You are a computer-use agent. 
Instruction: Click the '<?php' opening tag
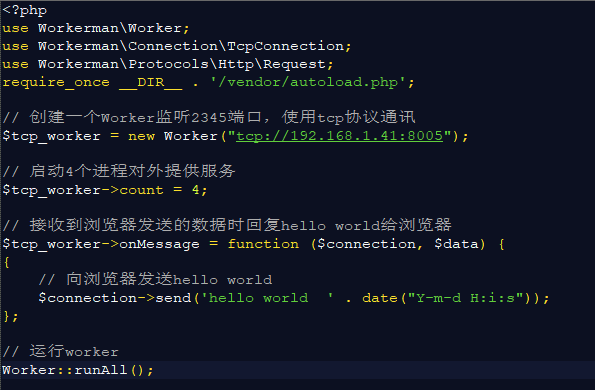tap(25, 10)
